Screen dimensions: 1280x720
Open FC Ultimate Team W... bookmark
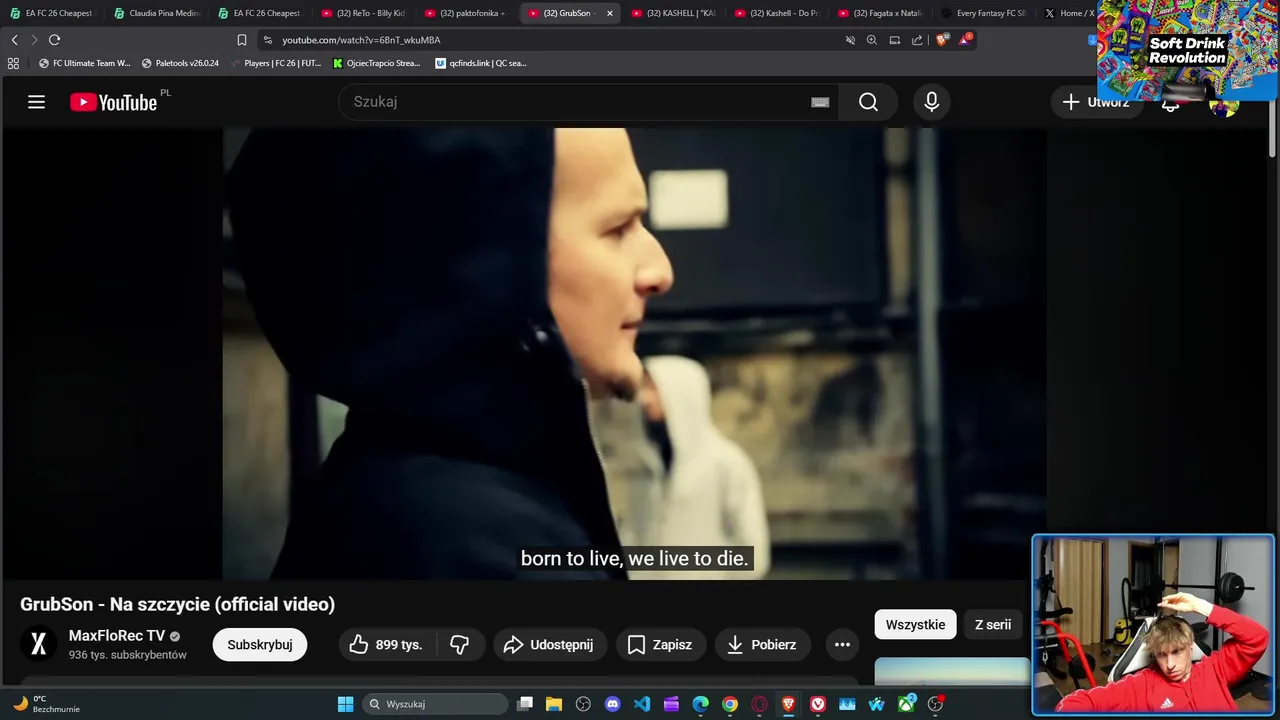[x=84, y=63]
